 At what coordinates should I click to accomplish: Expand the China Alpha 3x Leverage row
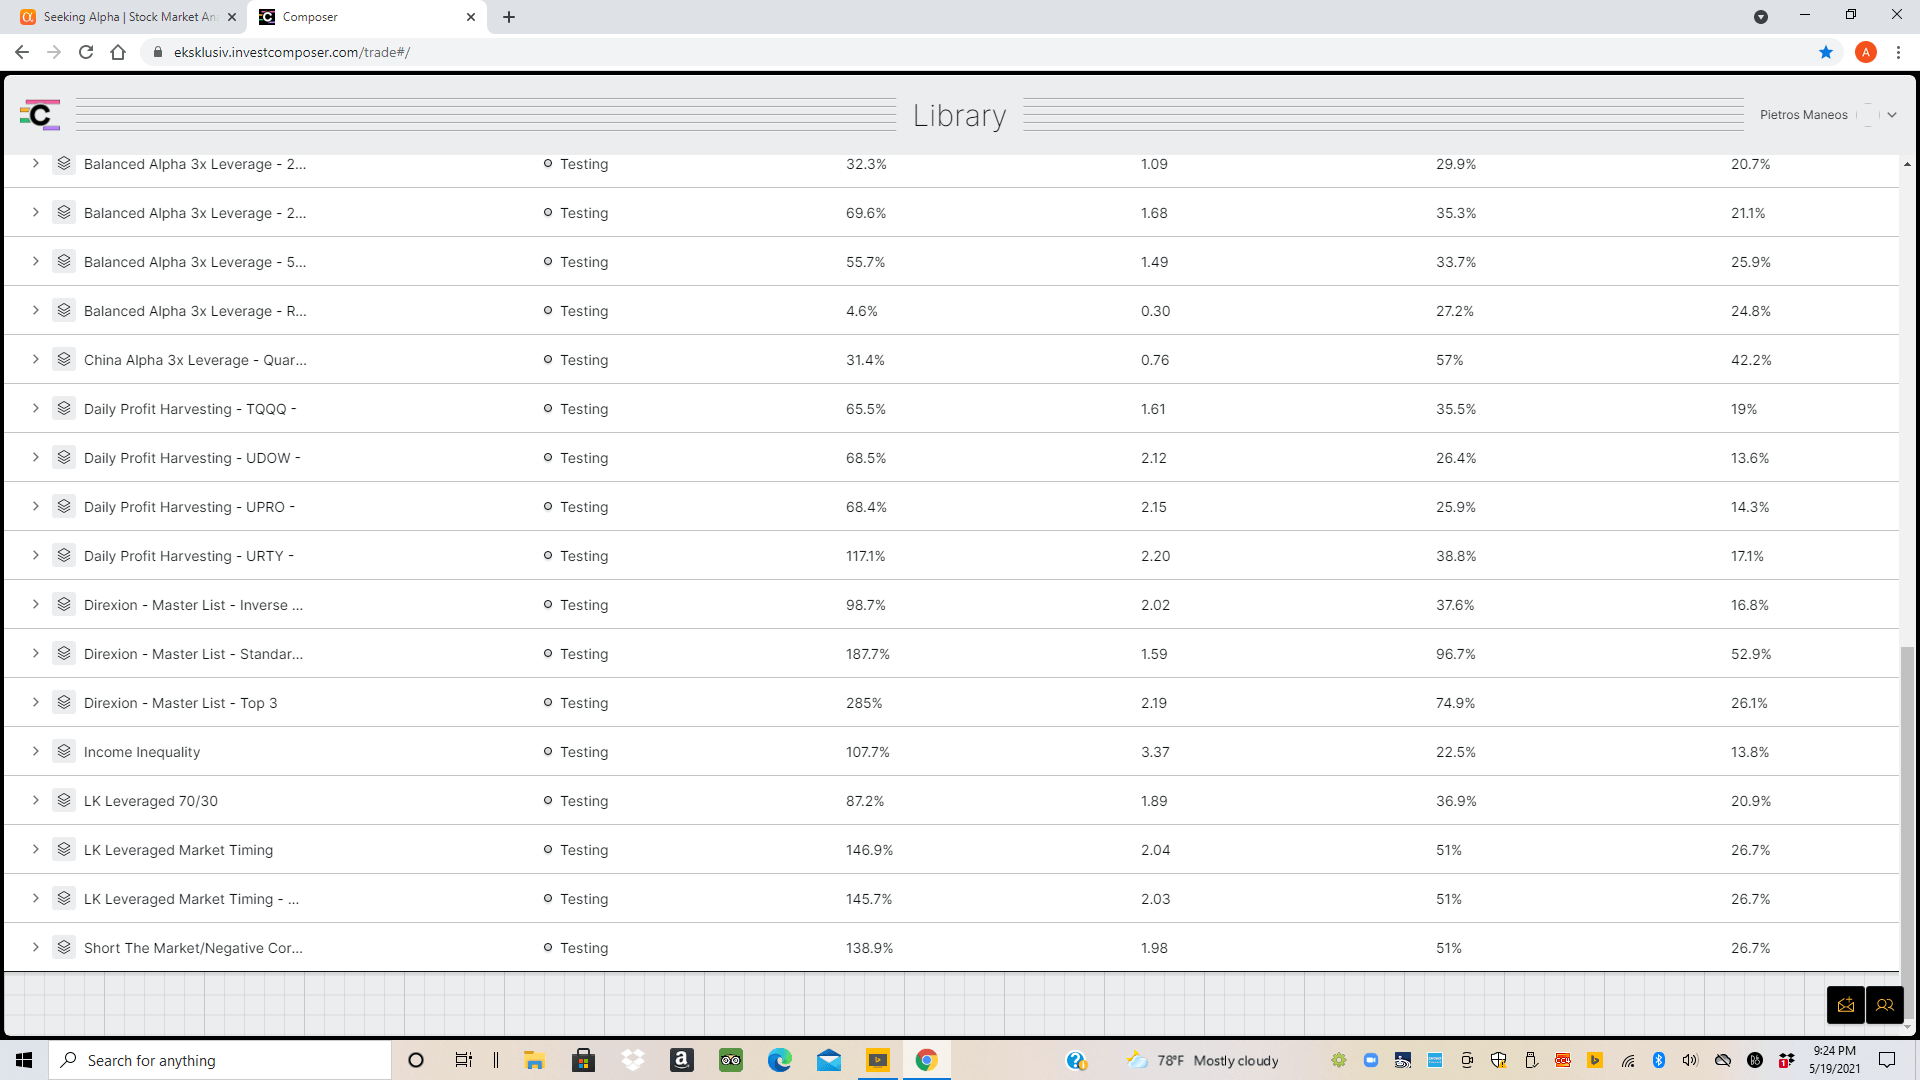pyautogui.click(x=35, y=359)
